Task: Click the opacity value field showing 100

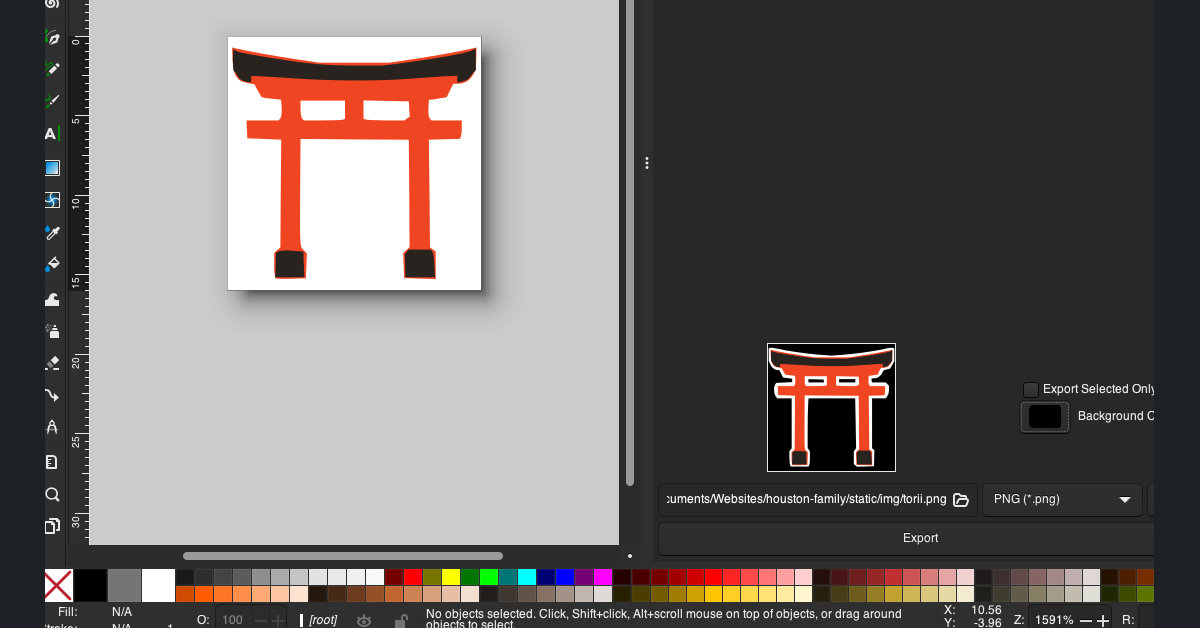Action: [x=232, y=620]
